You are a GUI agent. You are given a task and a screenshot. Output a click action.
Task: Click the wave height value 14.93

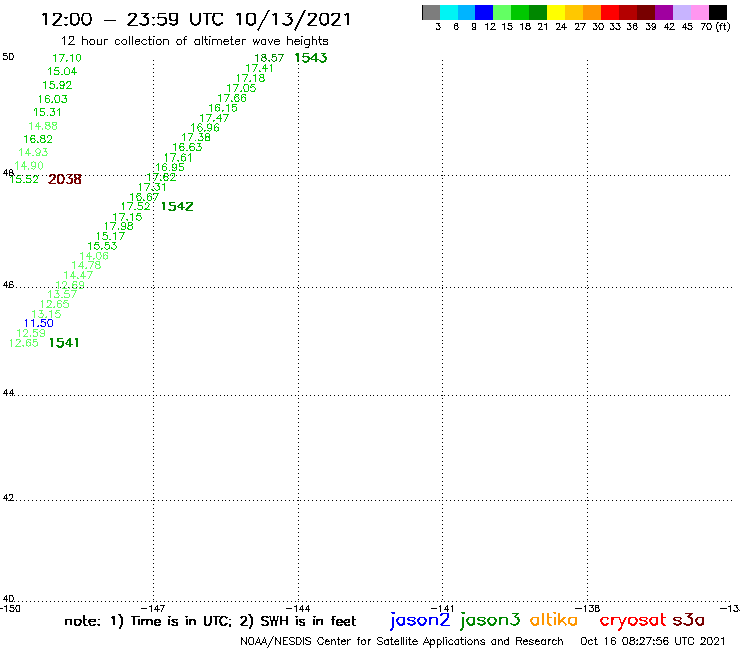(33, 152)
